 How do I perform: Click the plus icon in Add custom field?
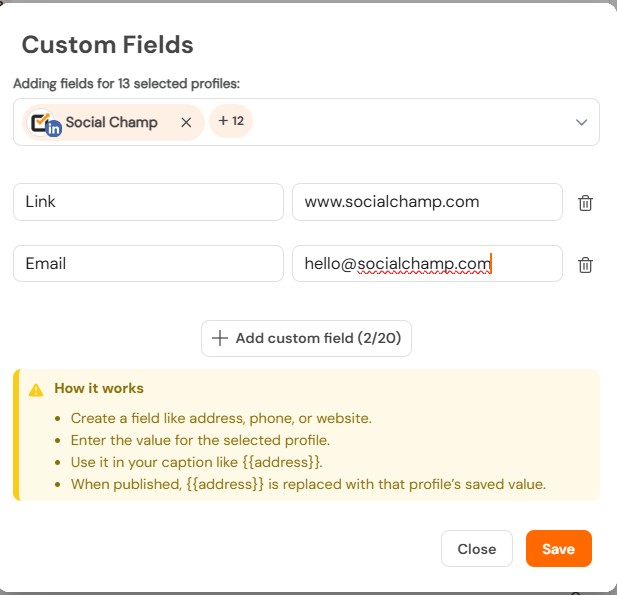220,338
